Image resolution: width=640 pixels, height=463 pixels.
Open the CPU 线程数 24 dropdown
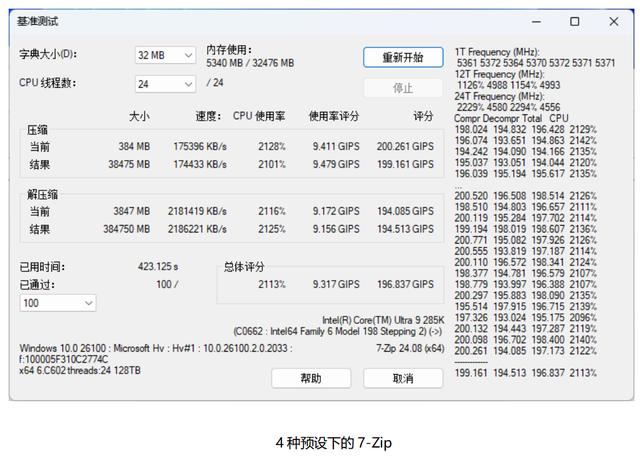tap(165, 84)
